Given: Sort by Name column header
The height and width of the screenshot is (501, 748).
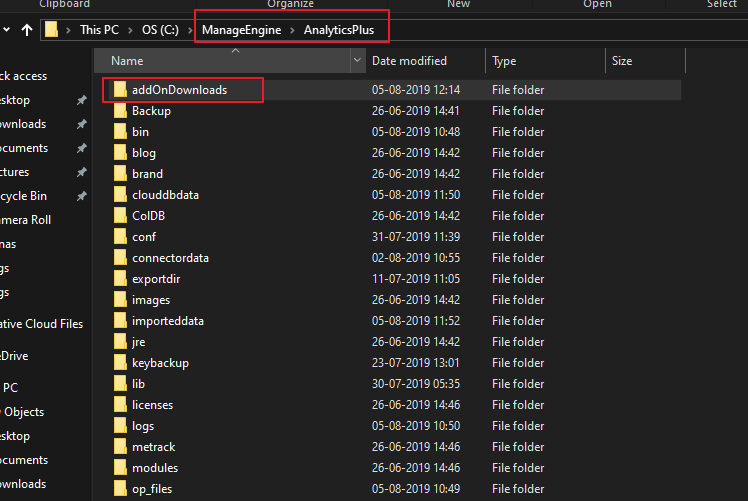Looking at the screenshot, I should coord(222,61).
